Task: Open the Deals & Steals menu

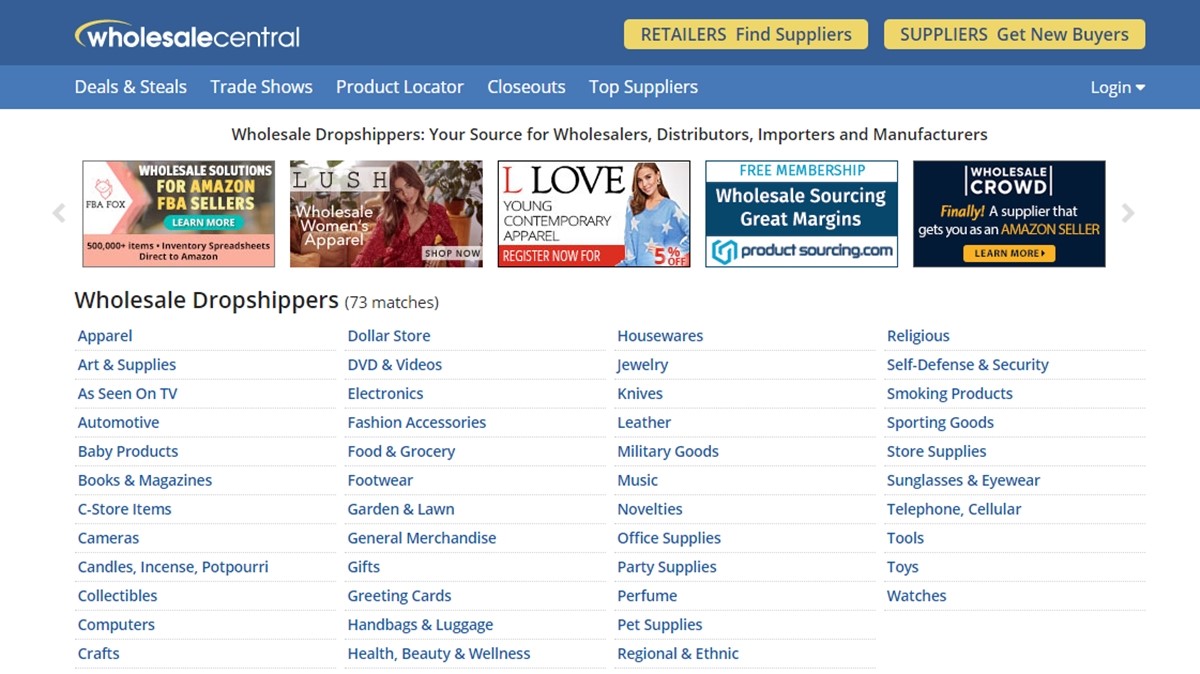Action: pyautogui.click(x=131, y=87)
